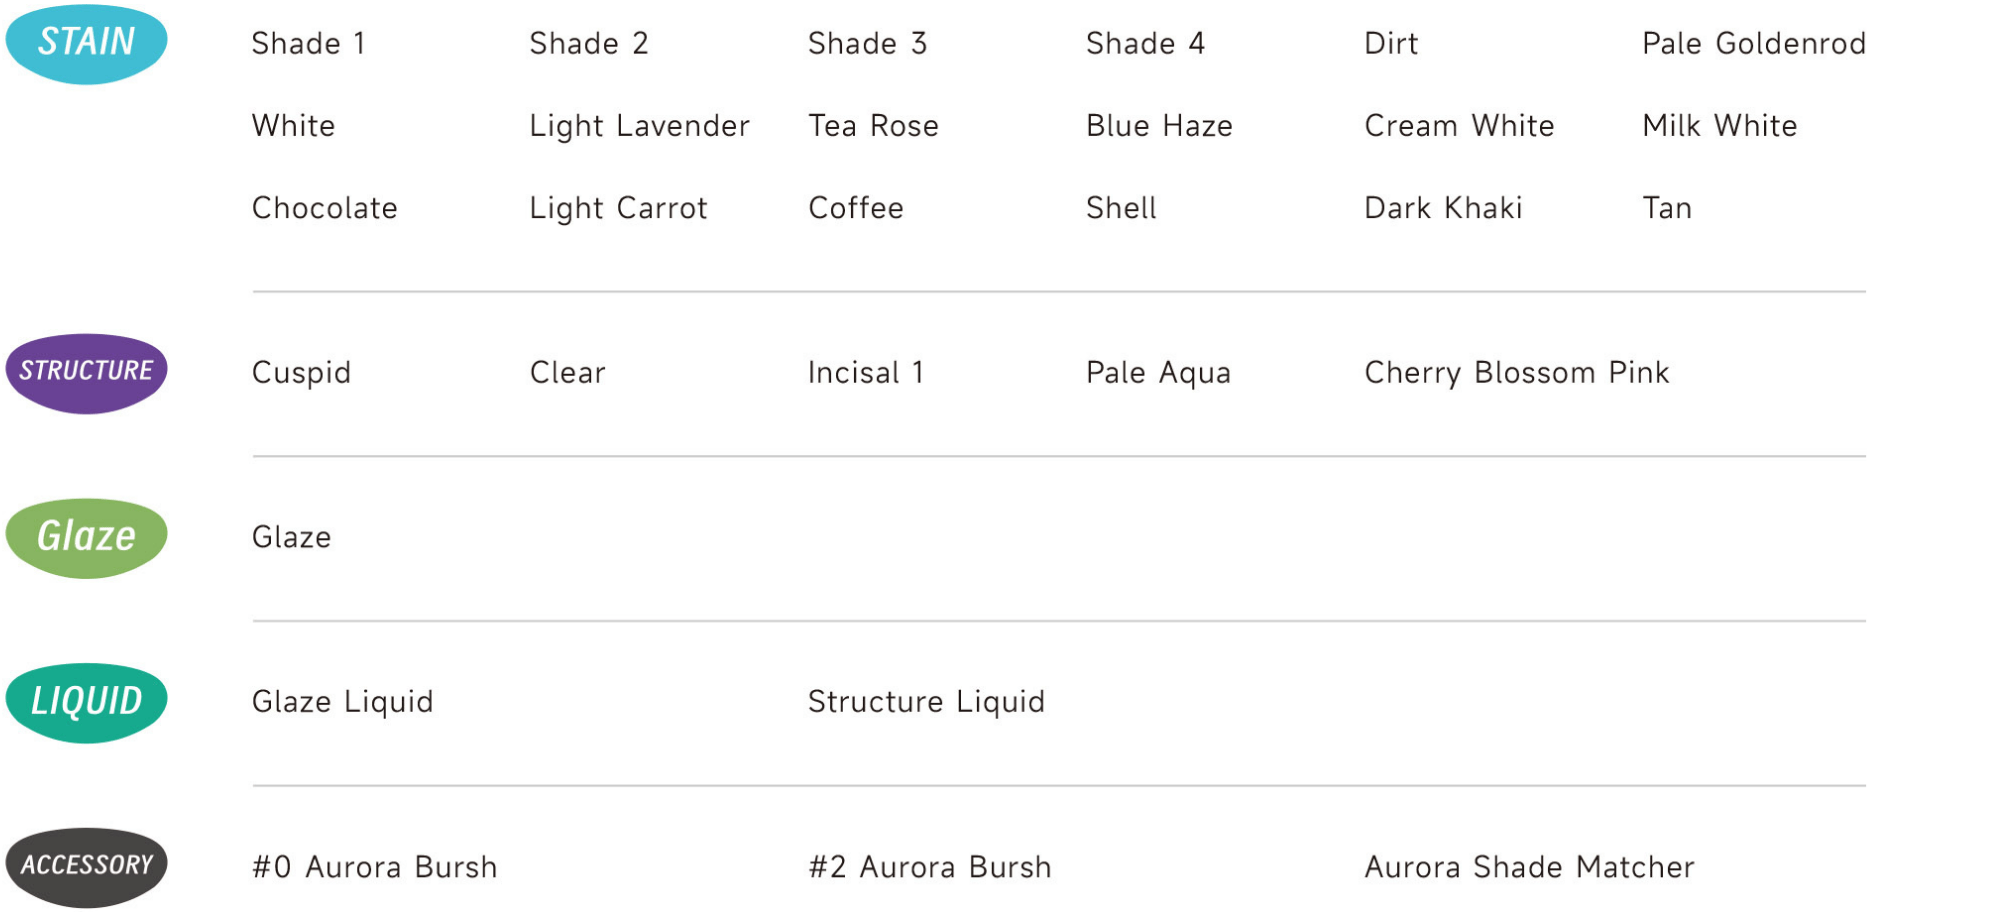The width and height of the screenshot is (2000, 912).
Task: Click the teal LIQUID category badge
Action: 87,703
